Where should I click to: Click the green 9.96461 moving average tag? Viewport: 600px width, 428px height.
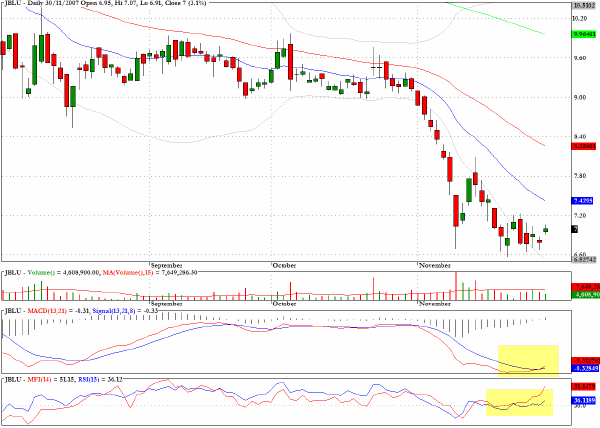pyautogui.click(x=584, y=34)
